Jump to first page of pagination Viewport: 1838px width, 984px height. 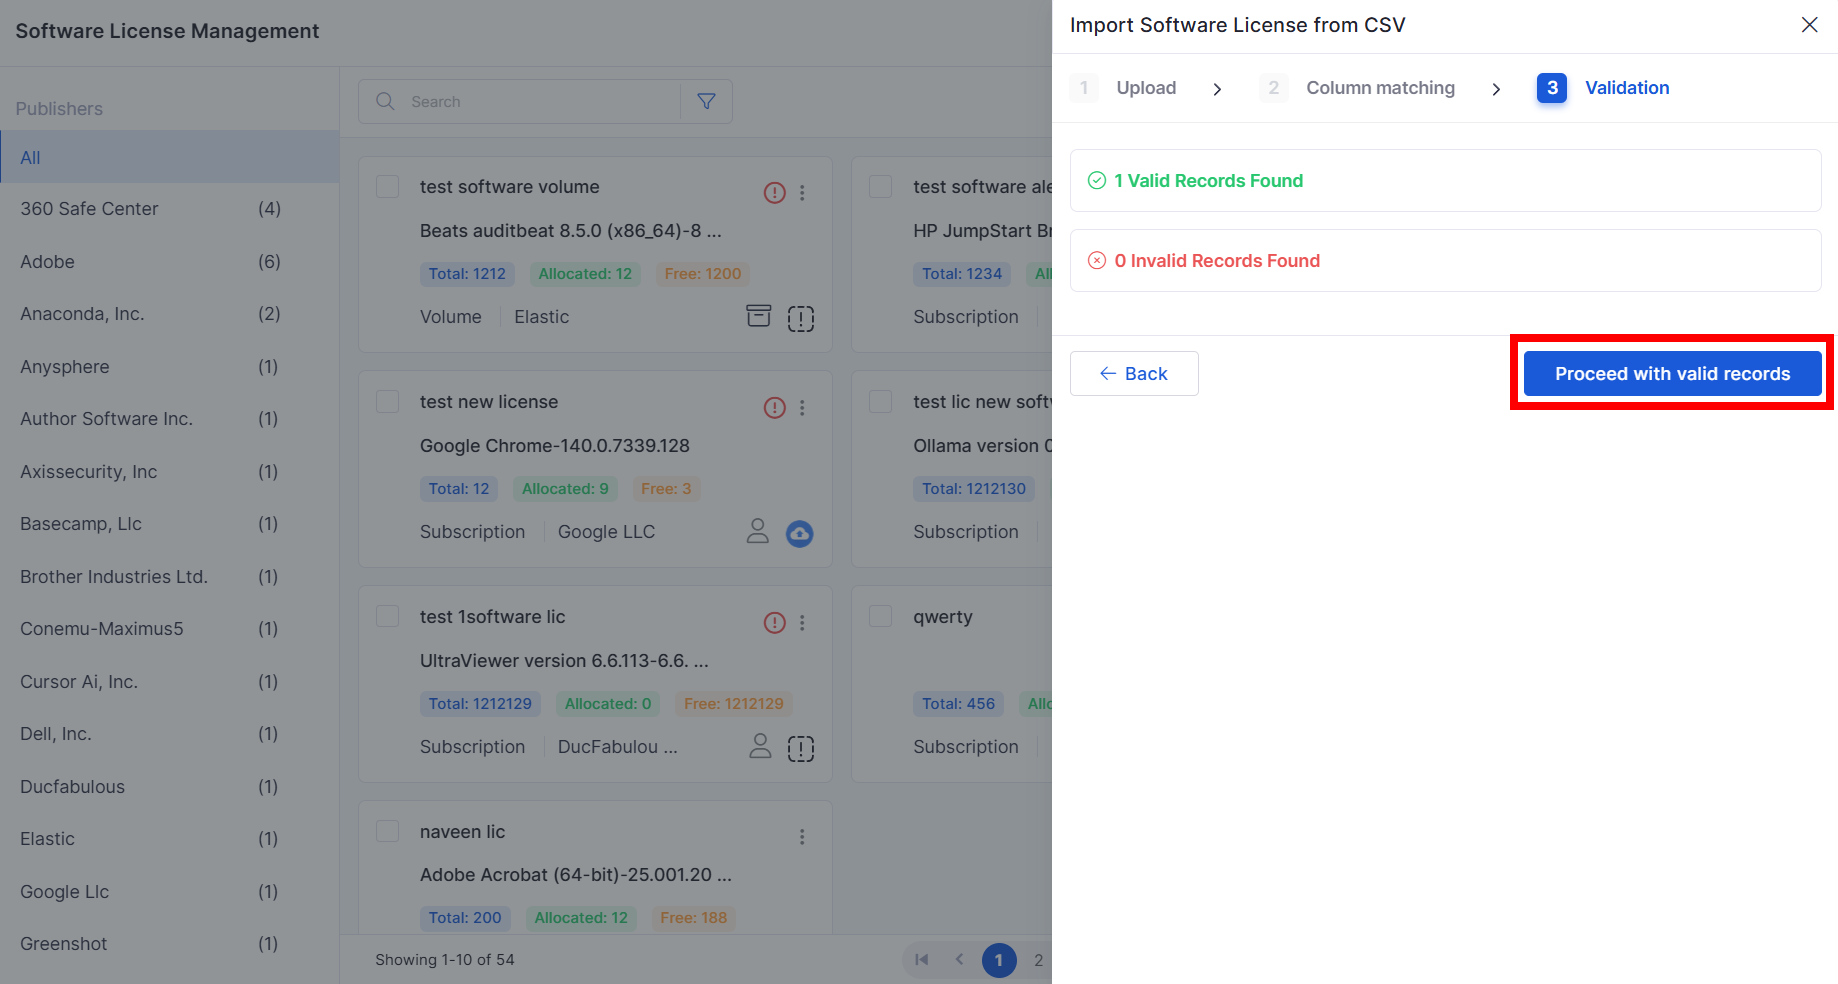922,960
